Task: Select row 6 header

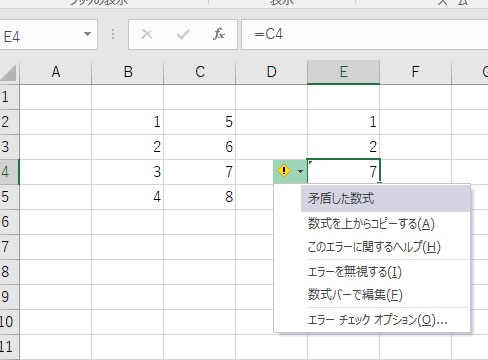Action: tap(9, 222)
